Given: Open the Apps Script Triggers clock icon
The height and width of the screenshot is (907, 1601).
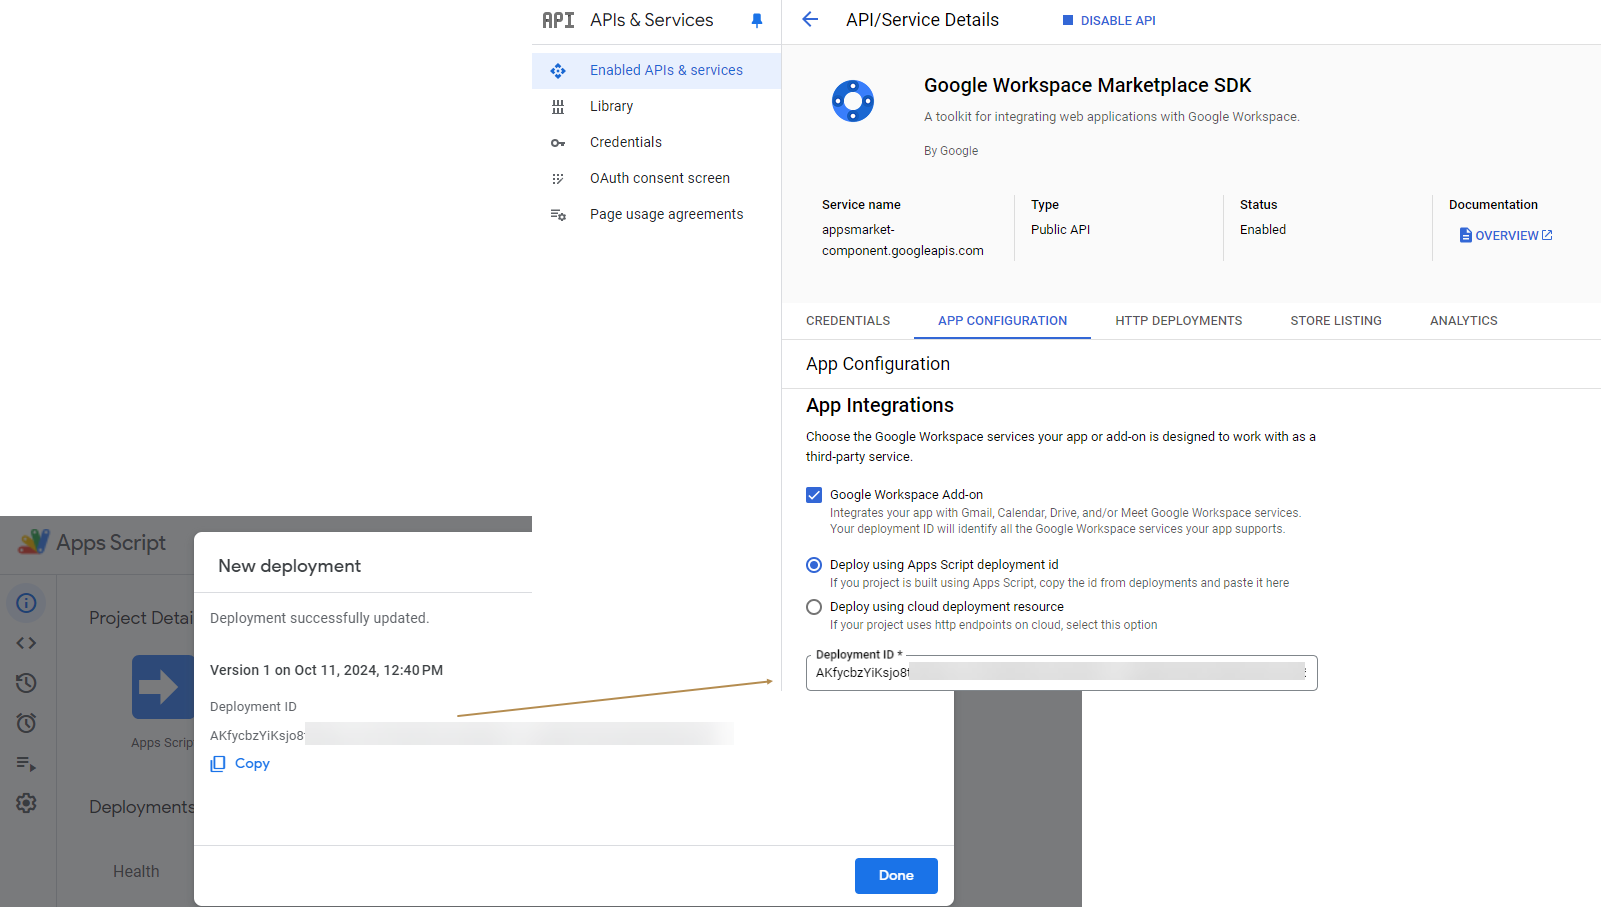Looking at the screenshot, I should coord(27,723).
